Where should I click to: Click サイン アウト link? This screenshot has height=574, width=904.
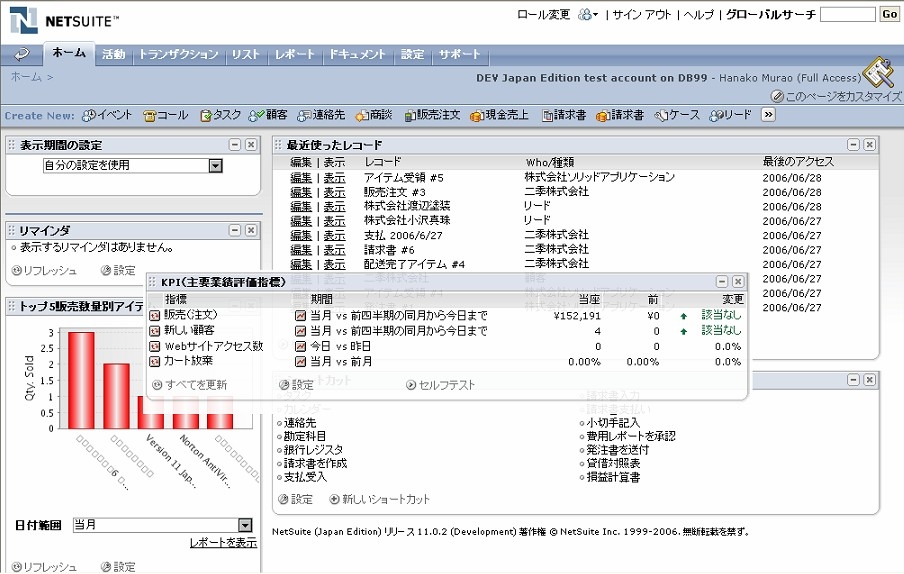642,14
